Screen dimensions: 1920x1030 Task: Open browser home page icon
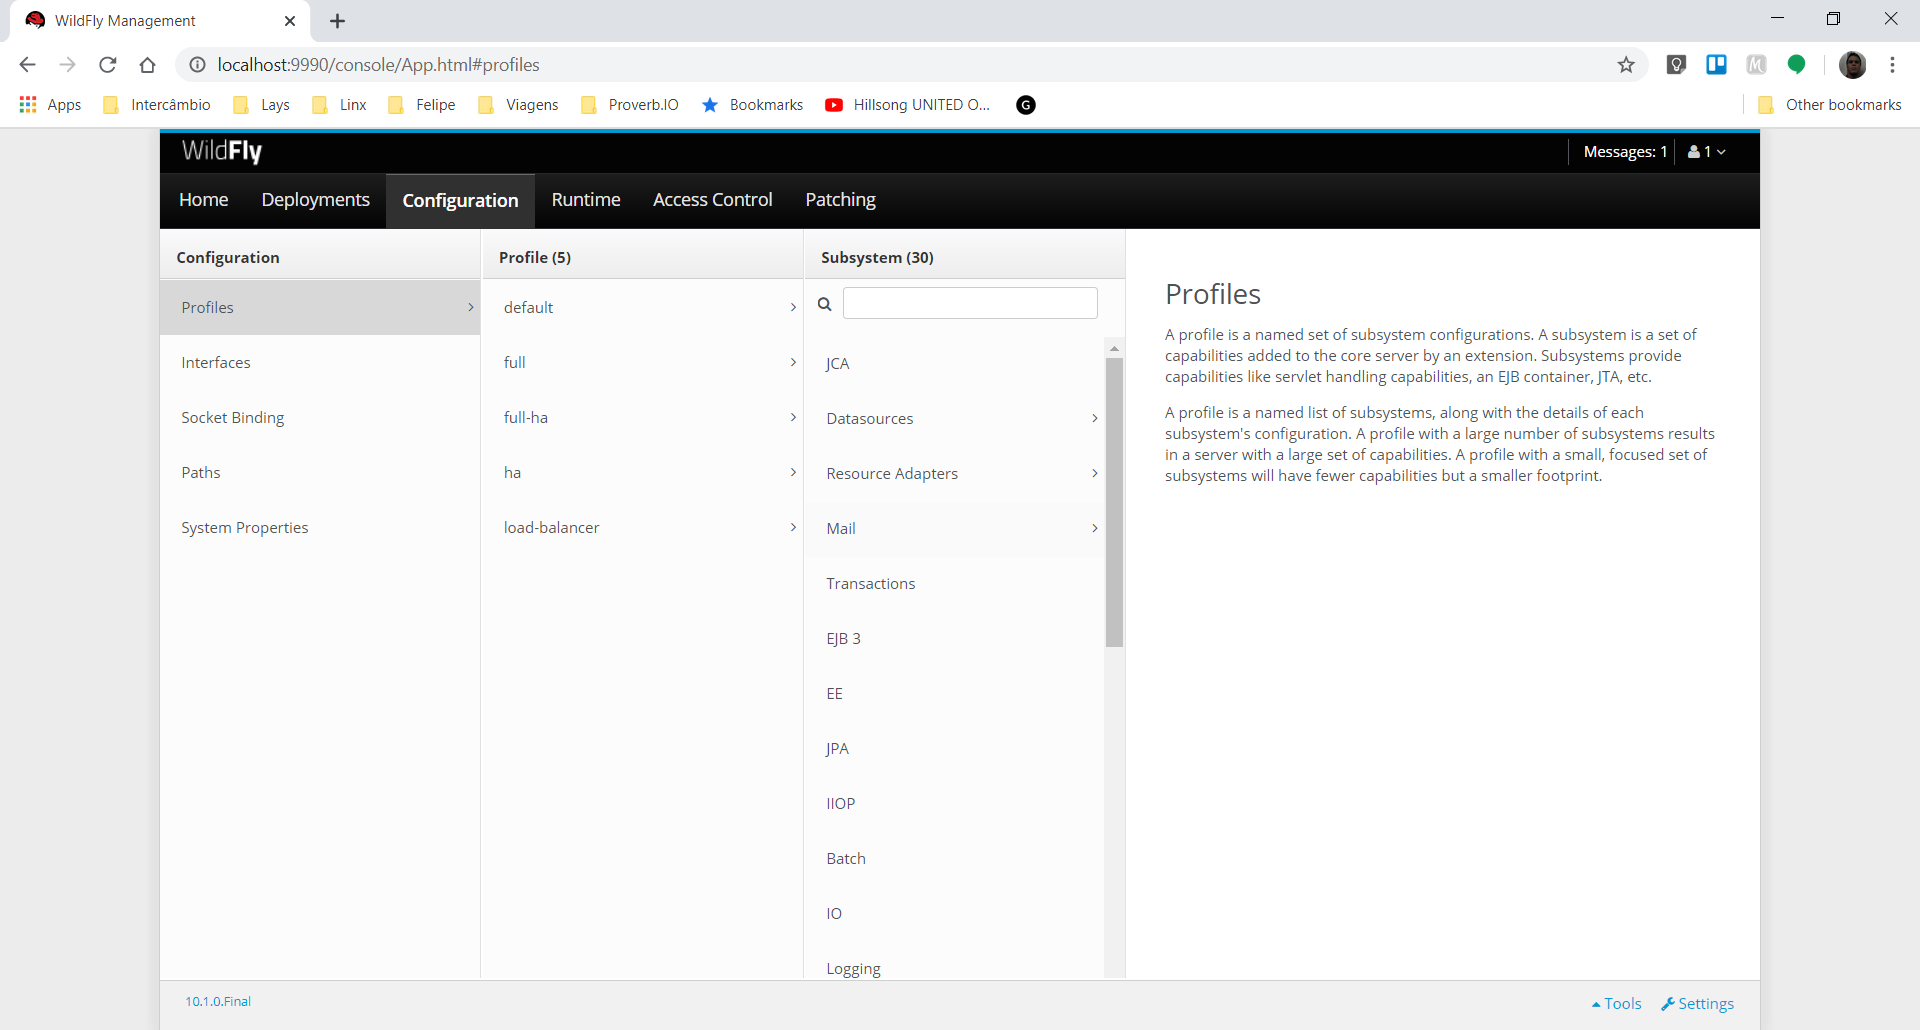click(x=148, y=65)
